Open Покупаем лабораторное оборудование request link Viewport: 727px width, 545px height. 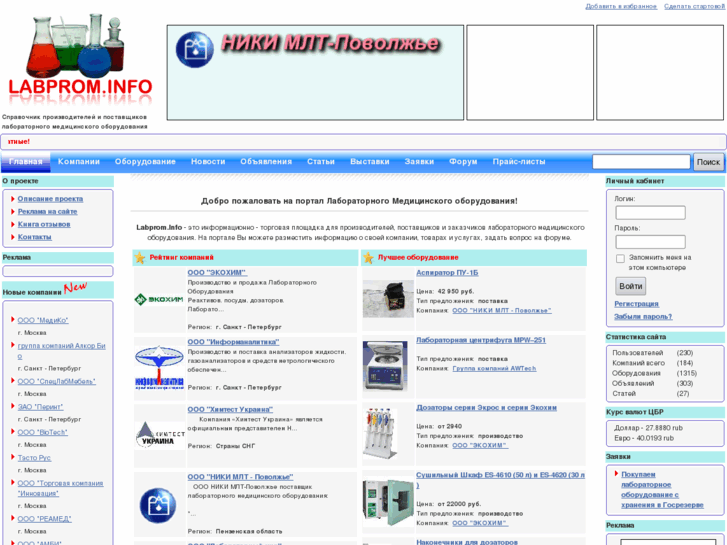pos(662,489)
